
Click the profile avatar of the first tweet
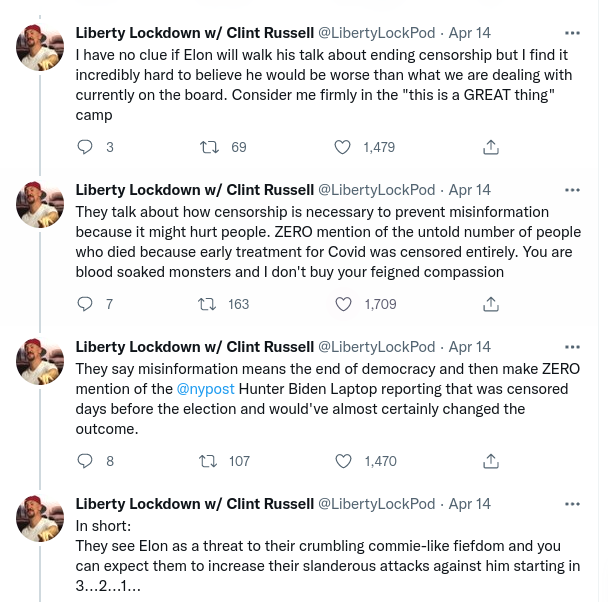[41, 47]
